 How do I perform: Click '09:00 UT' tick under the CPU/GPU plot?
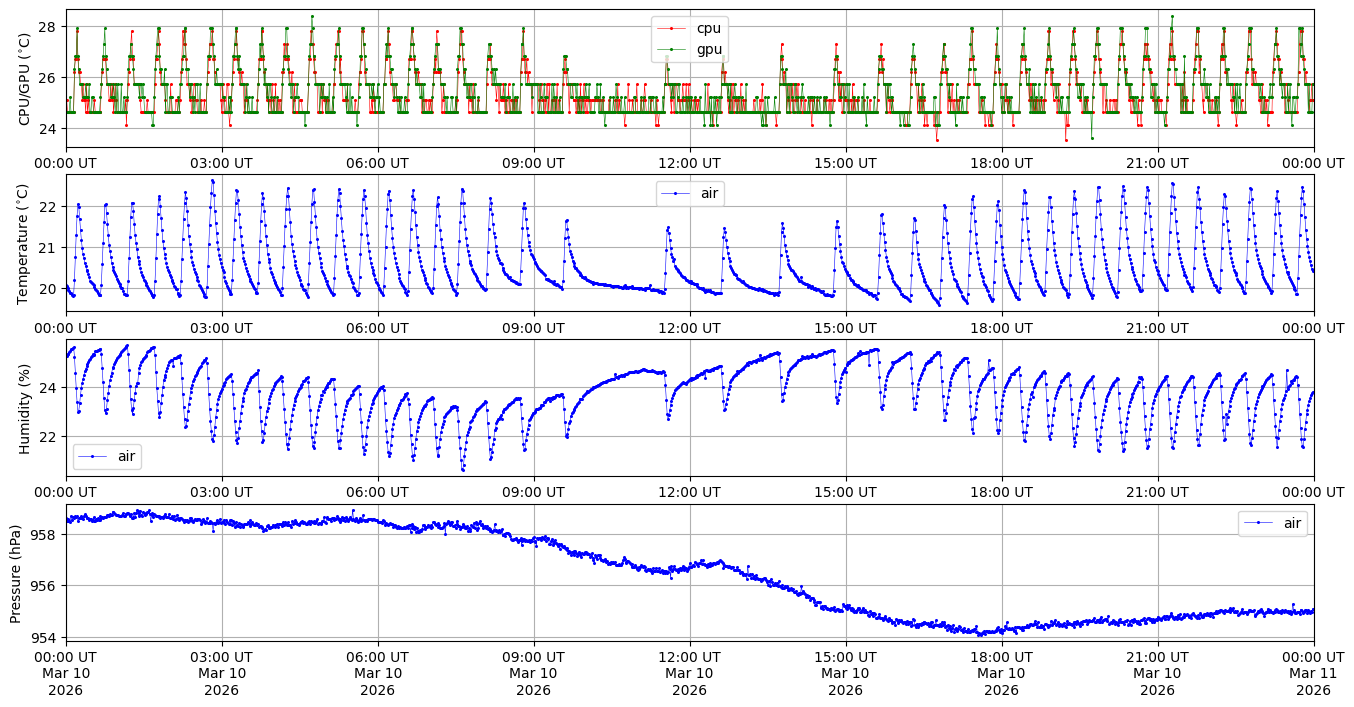click(534, 163)
